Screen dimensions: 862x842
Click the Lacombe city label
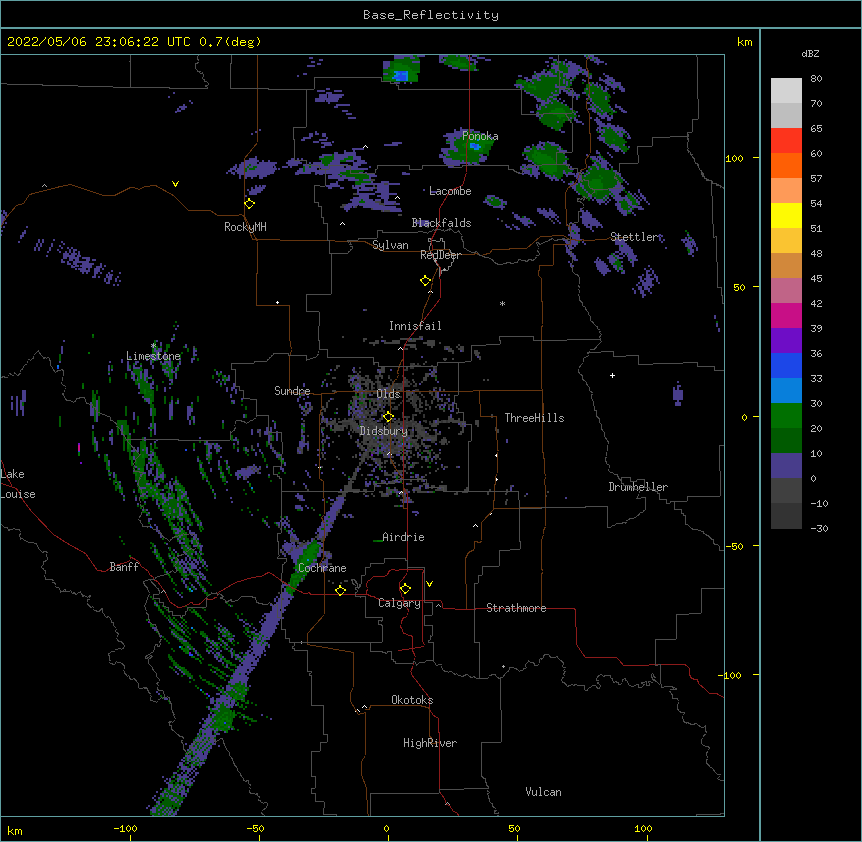450,191
